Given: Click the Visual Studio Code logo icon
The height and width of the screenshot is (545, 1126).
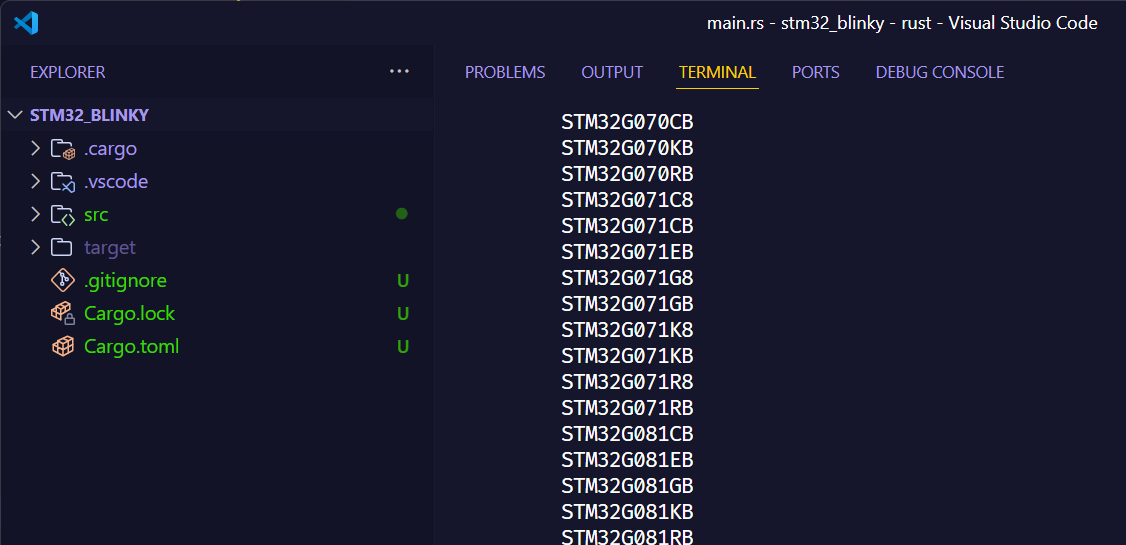Looking at the screenshot, I should (x=26, y=22).
